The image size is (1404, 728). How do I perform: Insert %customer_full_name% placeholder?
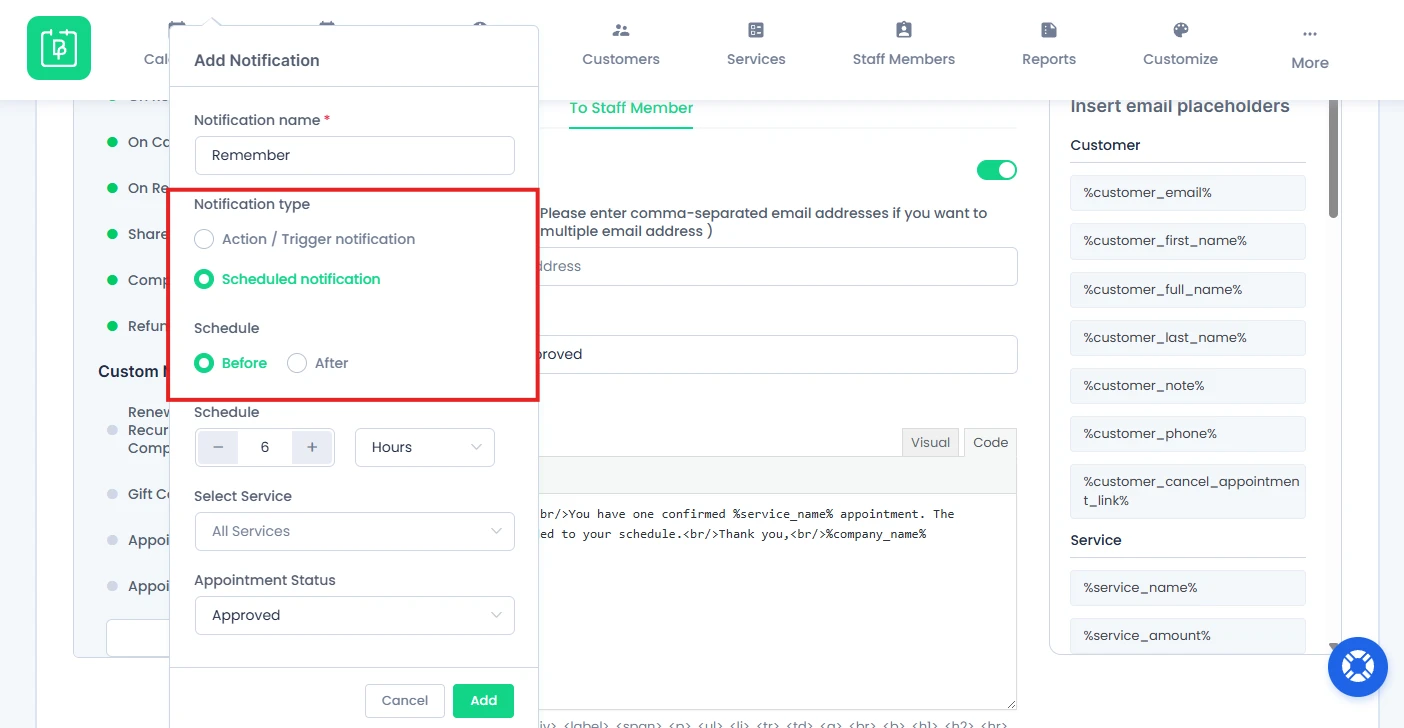[x=1188, y=289]
